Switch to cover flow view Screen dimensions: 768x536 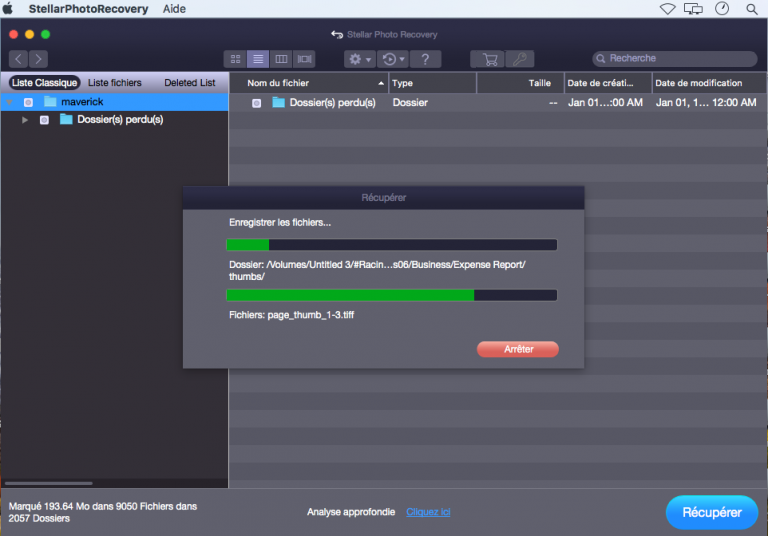point(304,59)
